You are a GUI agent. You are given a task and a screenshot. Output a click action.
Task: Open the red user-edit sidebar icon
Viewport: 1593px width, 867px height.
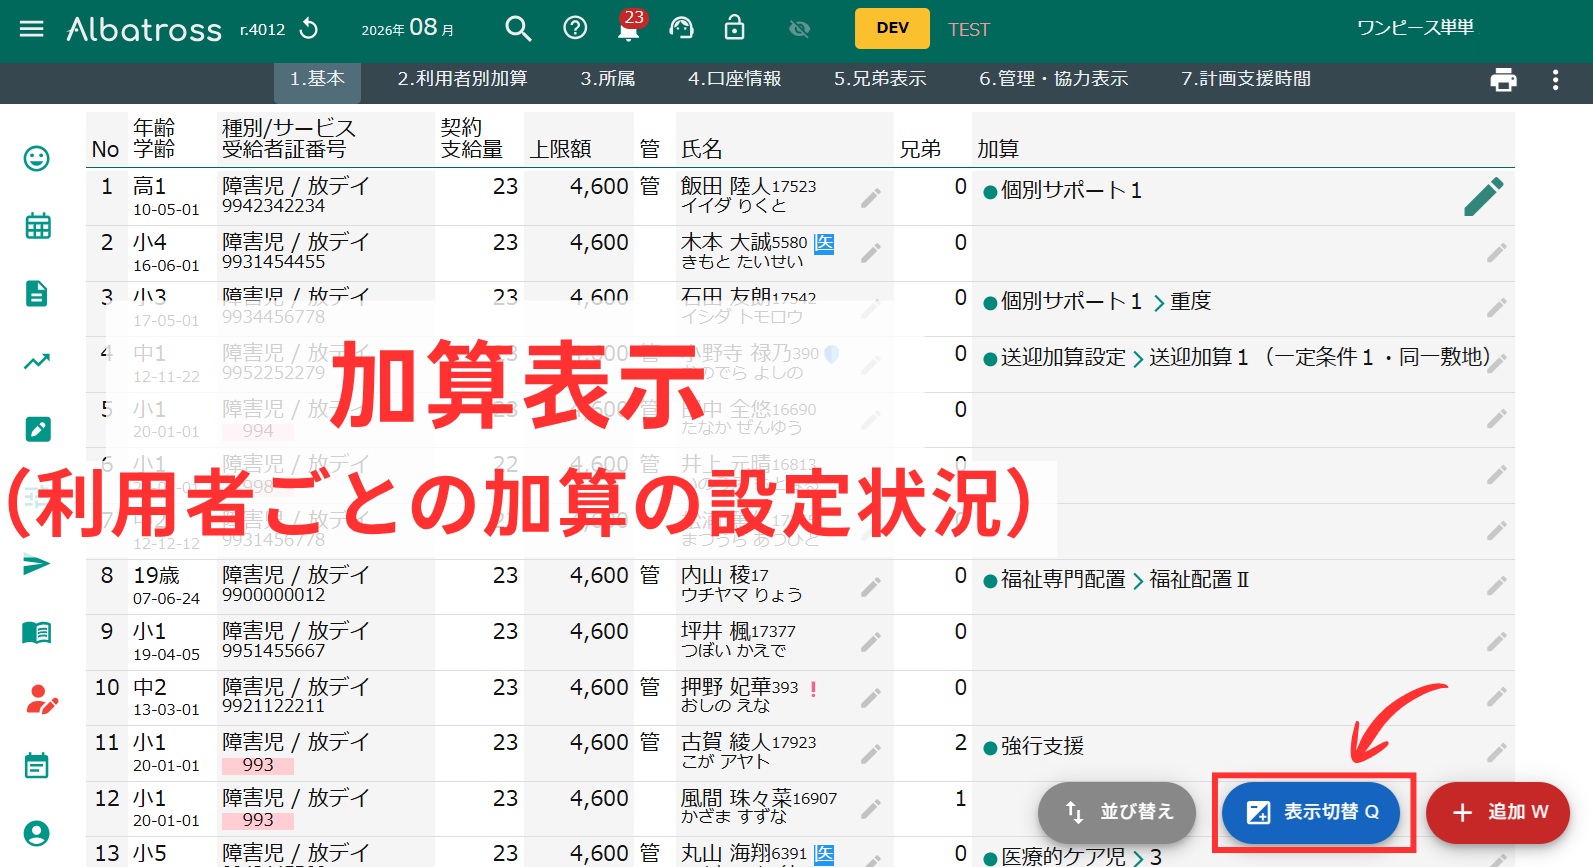coord(41,699)
